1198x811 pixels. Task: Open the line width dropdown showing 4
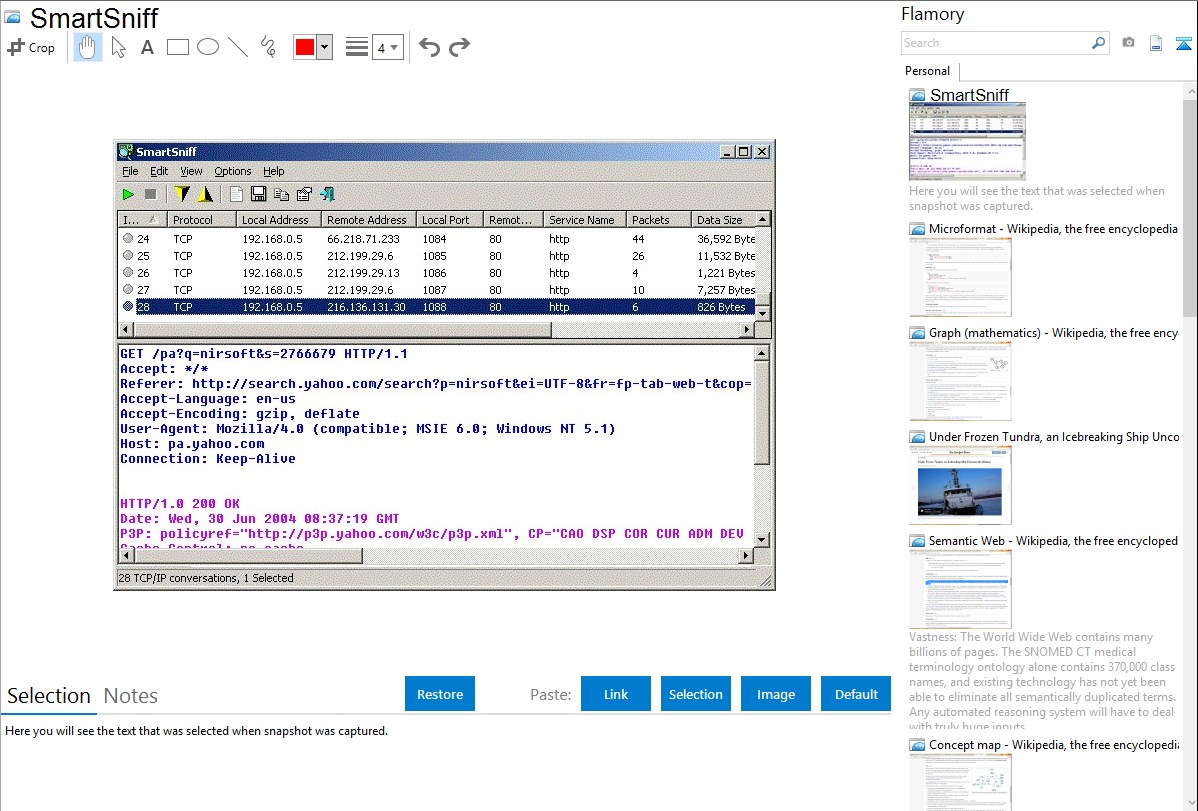tap(387, 47)
